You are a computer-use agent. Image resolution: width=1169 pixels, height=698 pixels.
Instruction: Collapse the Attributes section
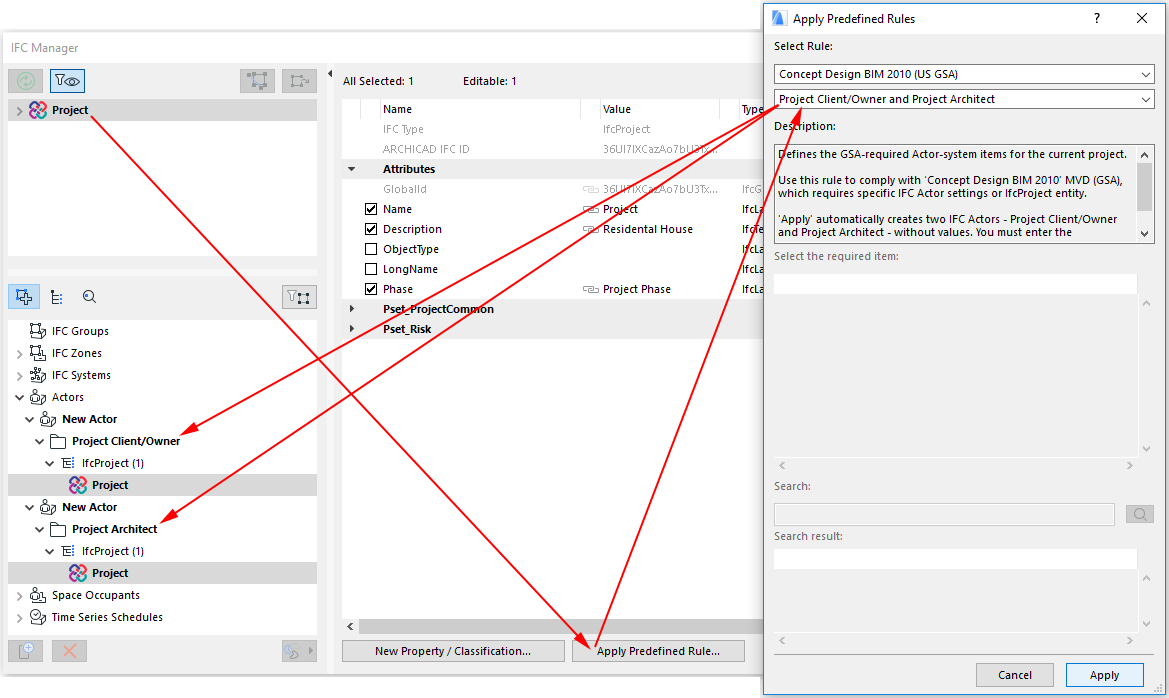coord(352,169)
